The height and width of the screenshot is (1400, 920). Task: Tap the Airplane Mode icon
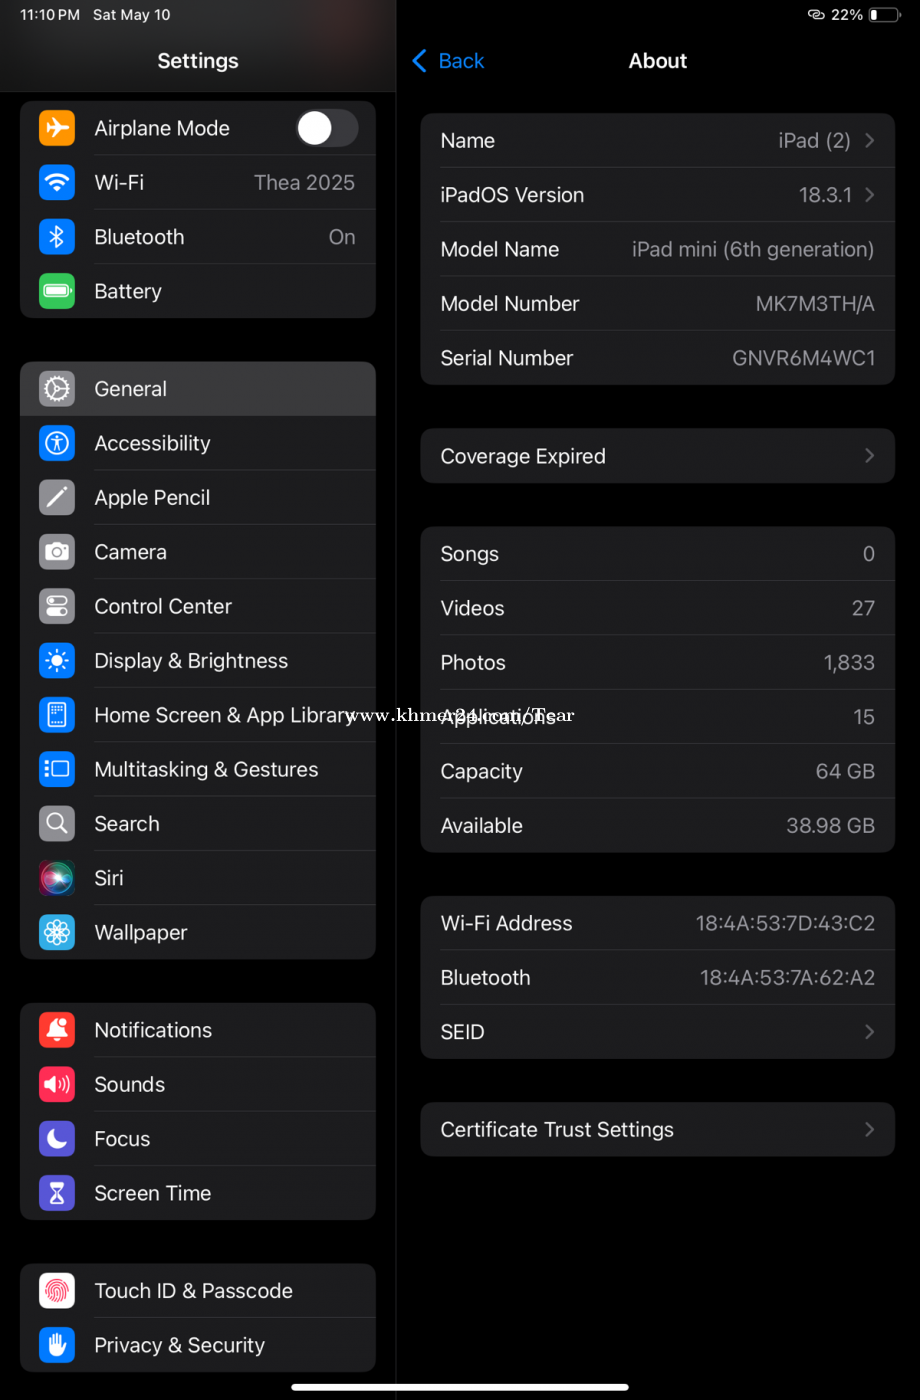click(57, 128)
